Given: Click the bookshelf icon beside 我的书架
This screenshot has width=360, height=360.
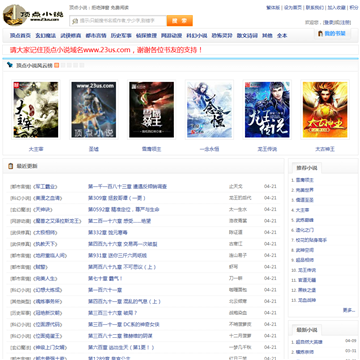Looking at the screenshot, I should click(320, 34).
